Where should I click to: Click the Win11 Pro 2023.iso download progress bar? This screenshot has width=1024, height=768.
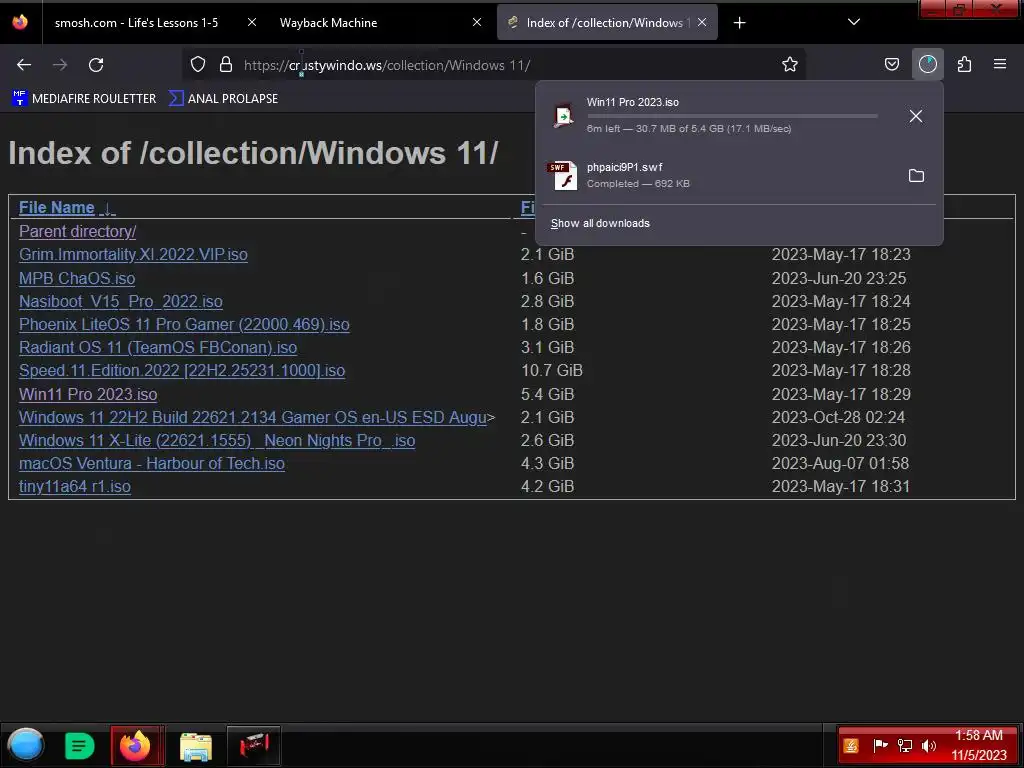(732, 116)
